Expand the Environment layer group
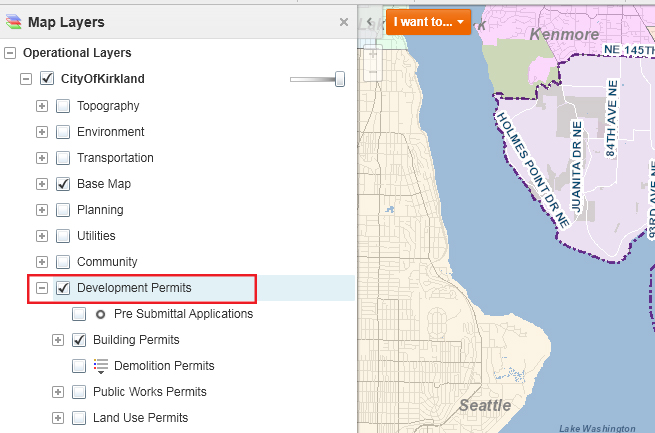655x433 pixels. tap(42, 132)
